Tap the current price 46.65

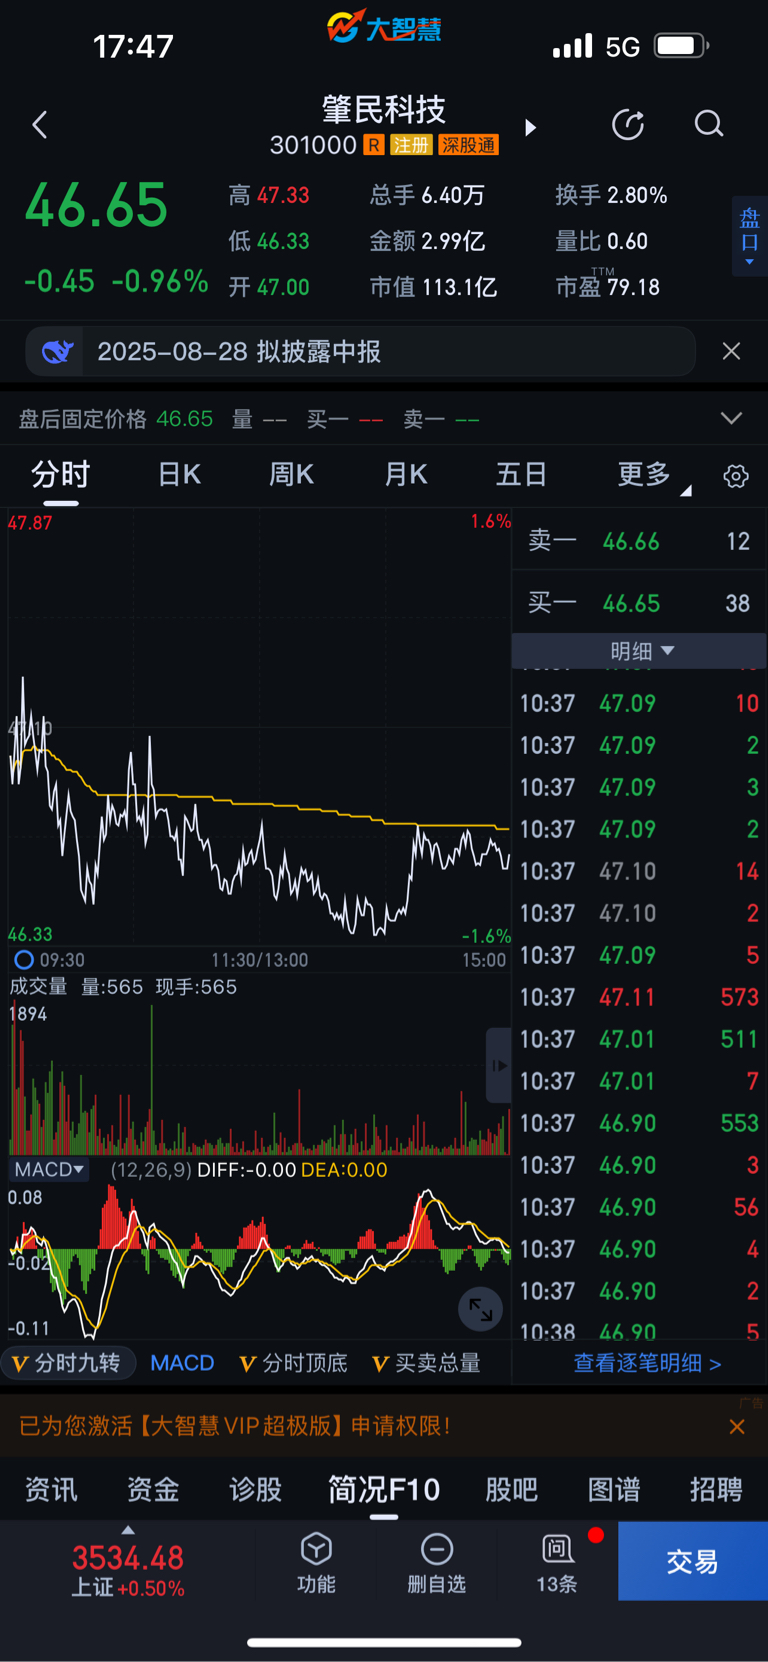96,206
